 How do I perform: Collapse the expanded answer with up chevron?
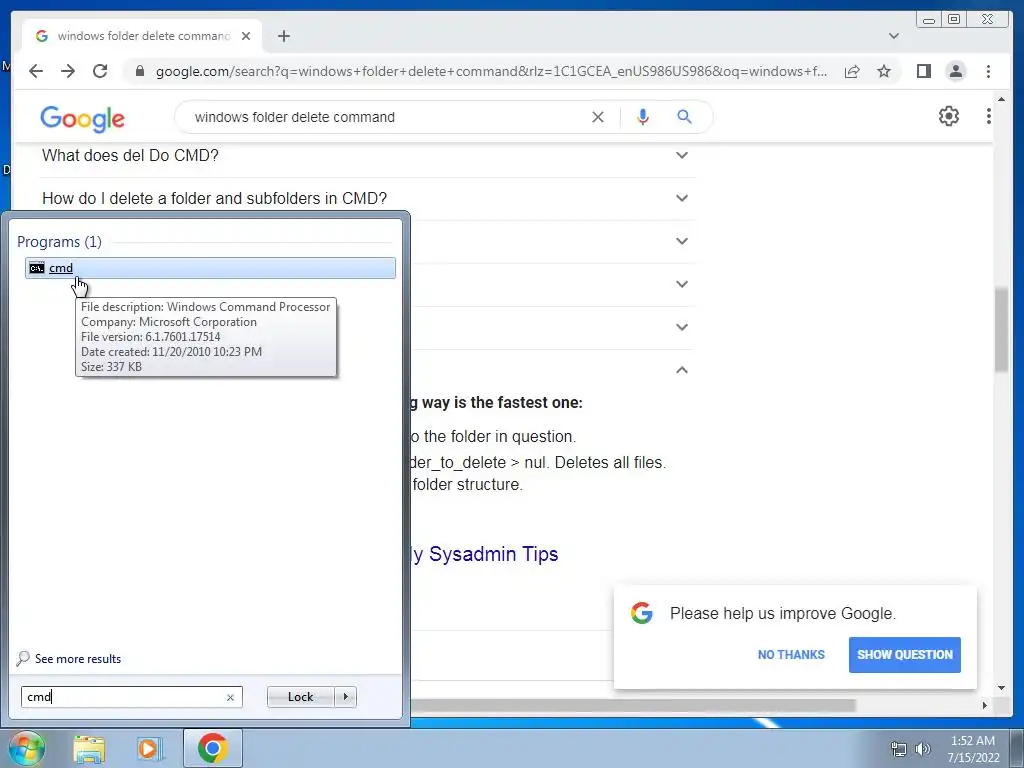[682, 370]
